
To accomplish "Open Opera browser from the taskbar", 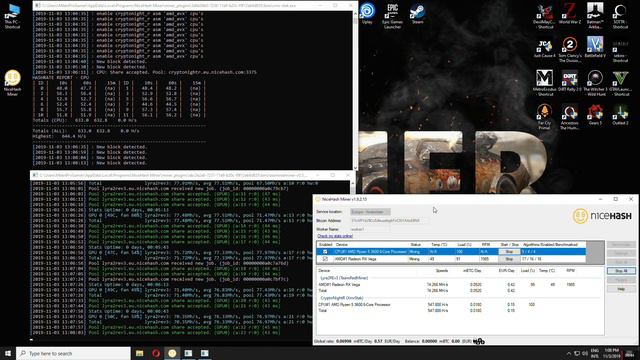I will pyautogui.click(x=156, y=353).
